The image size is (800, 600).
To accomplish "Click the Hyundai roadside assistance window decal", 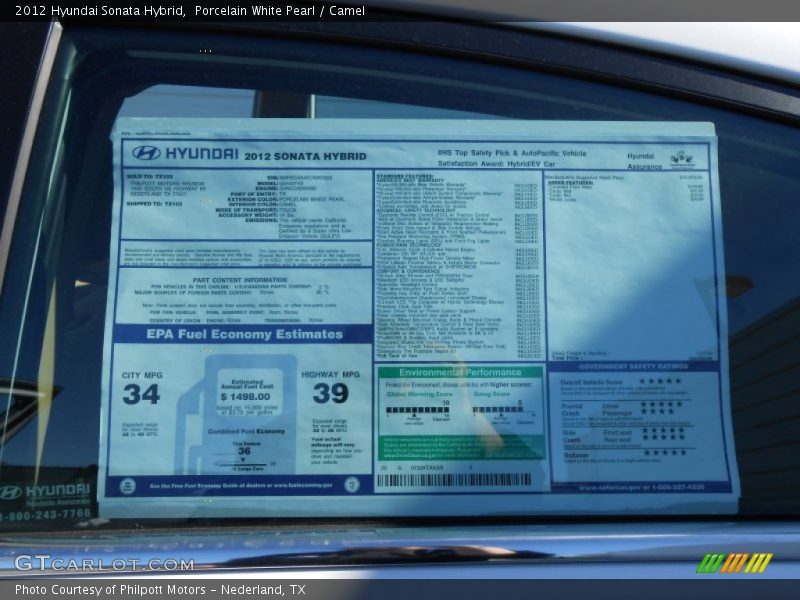I will tap(47, 500).
